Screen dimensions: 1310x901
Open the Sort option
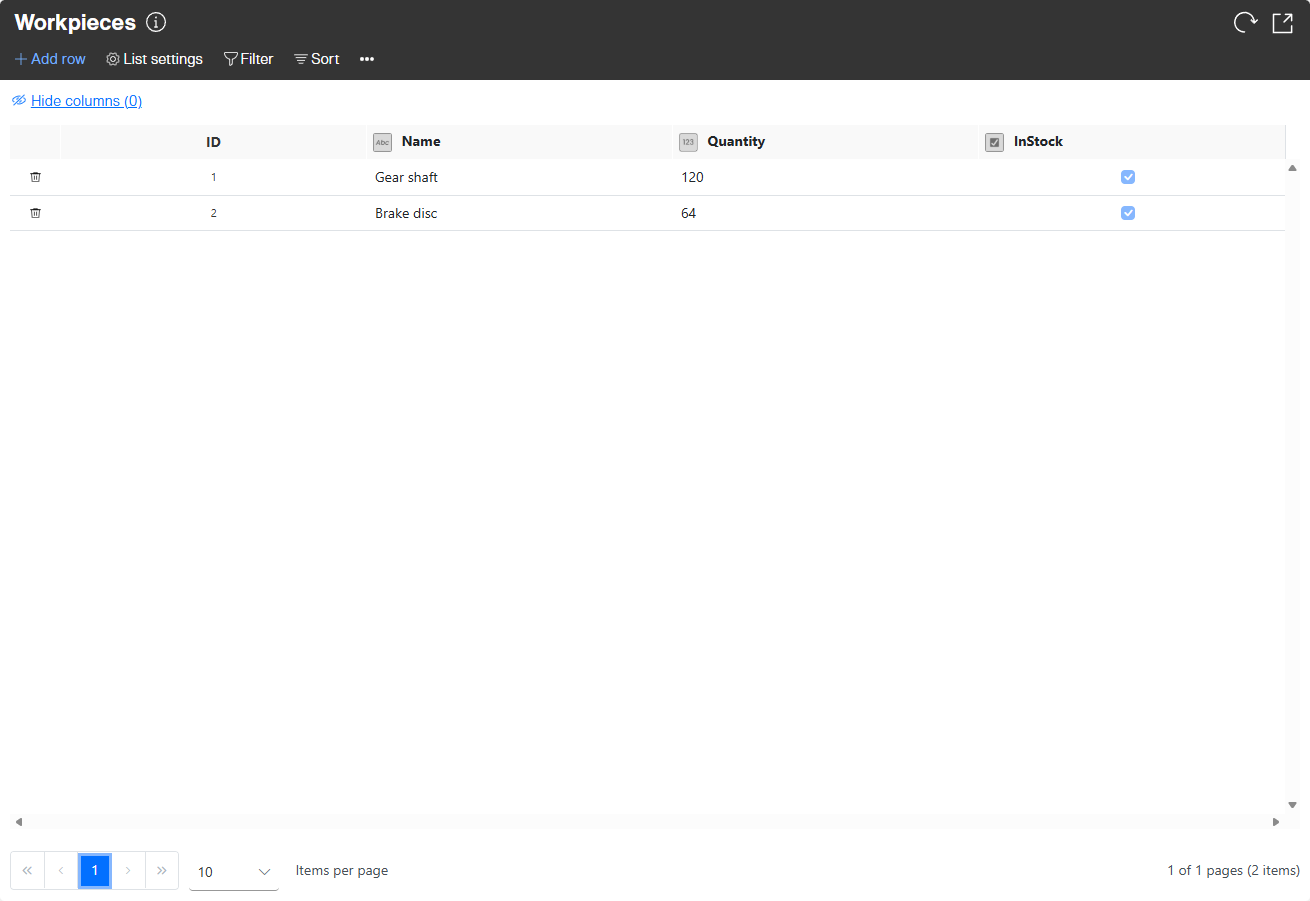[x=316, y=59]
